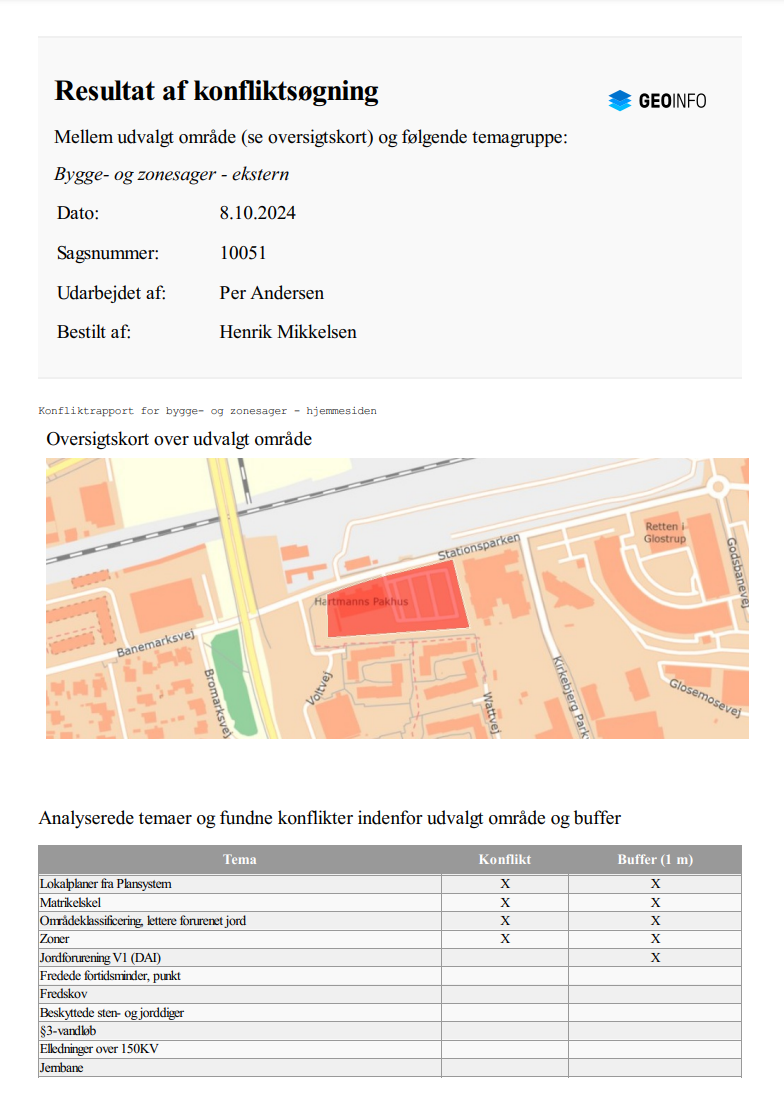Screen dimensions: 784x1119
Task: Click the '§3-vandløb' row label
Action: pyautogui.click(x=68, y=1031)
